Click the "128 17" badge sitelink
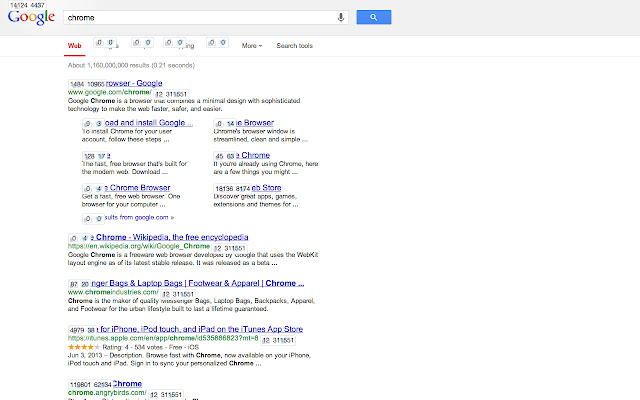Image resolution: width=640 pixels, height=400 pixels. tap(96, 156)
